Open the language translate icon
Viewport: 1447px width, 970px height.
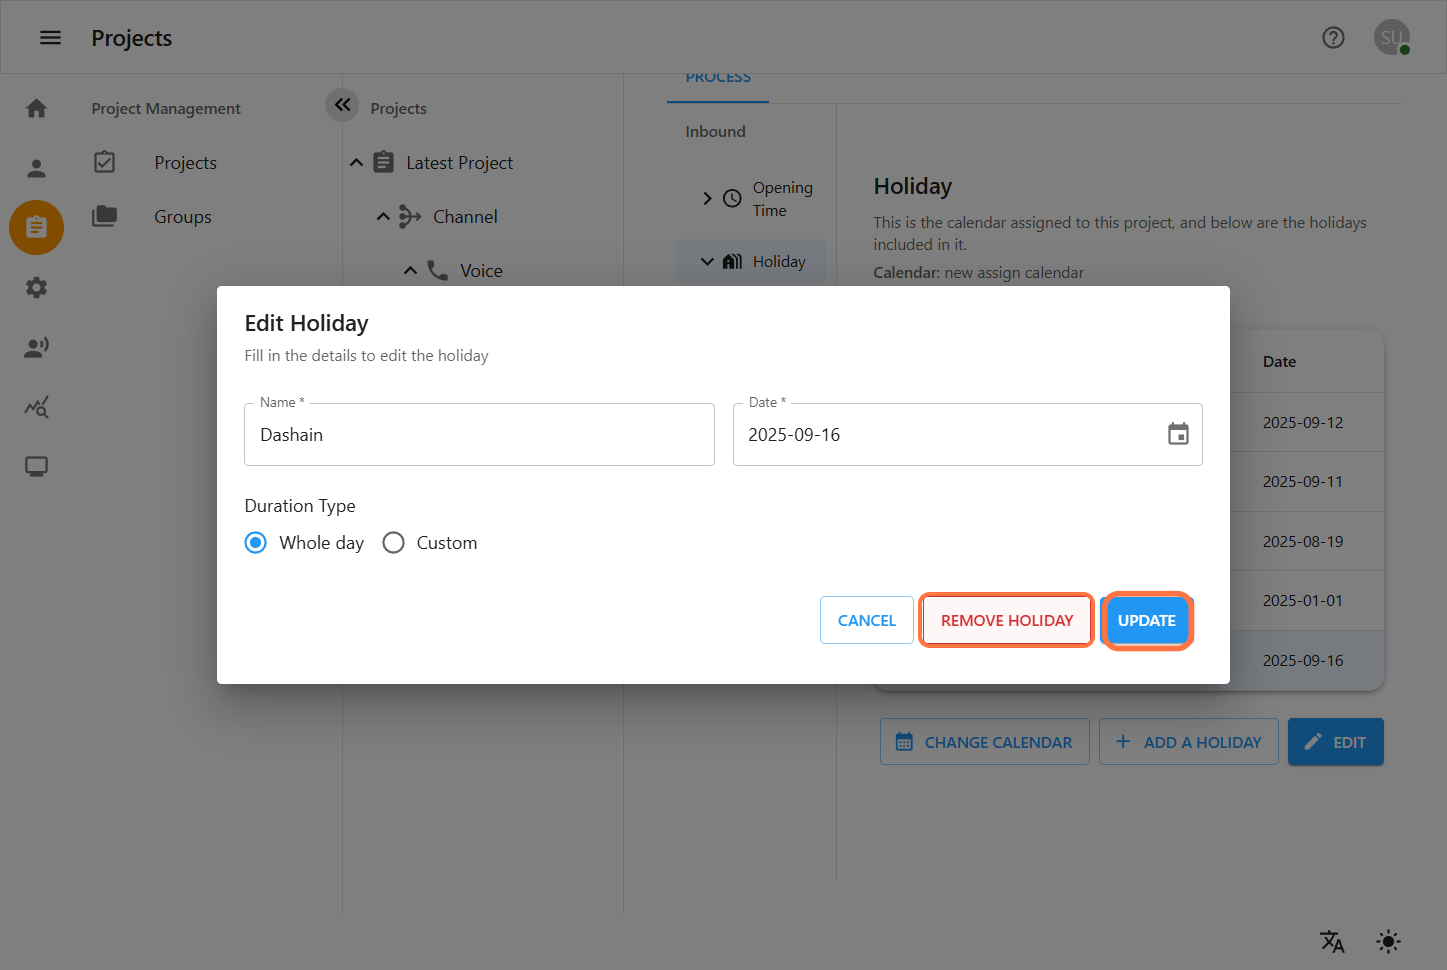[1332, 941]
